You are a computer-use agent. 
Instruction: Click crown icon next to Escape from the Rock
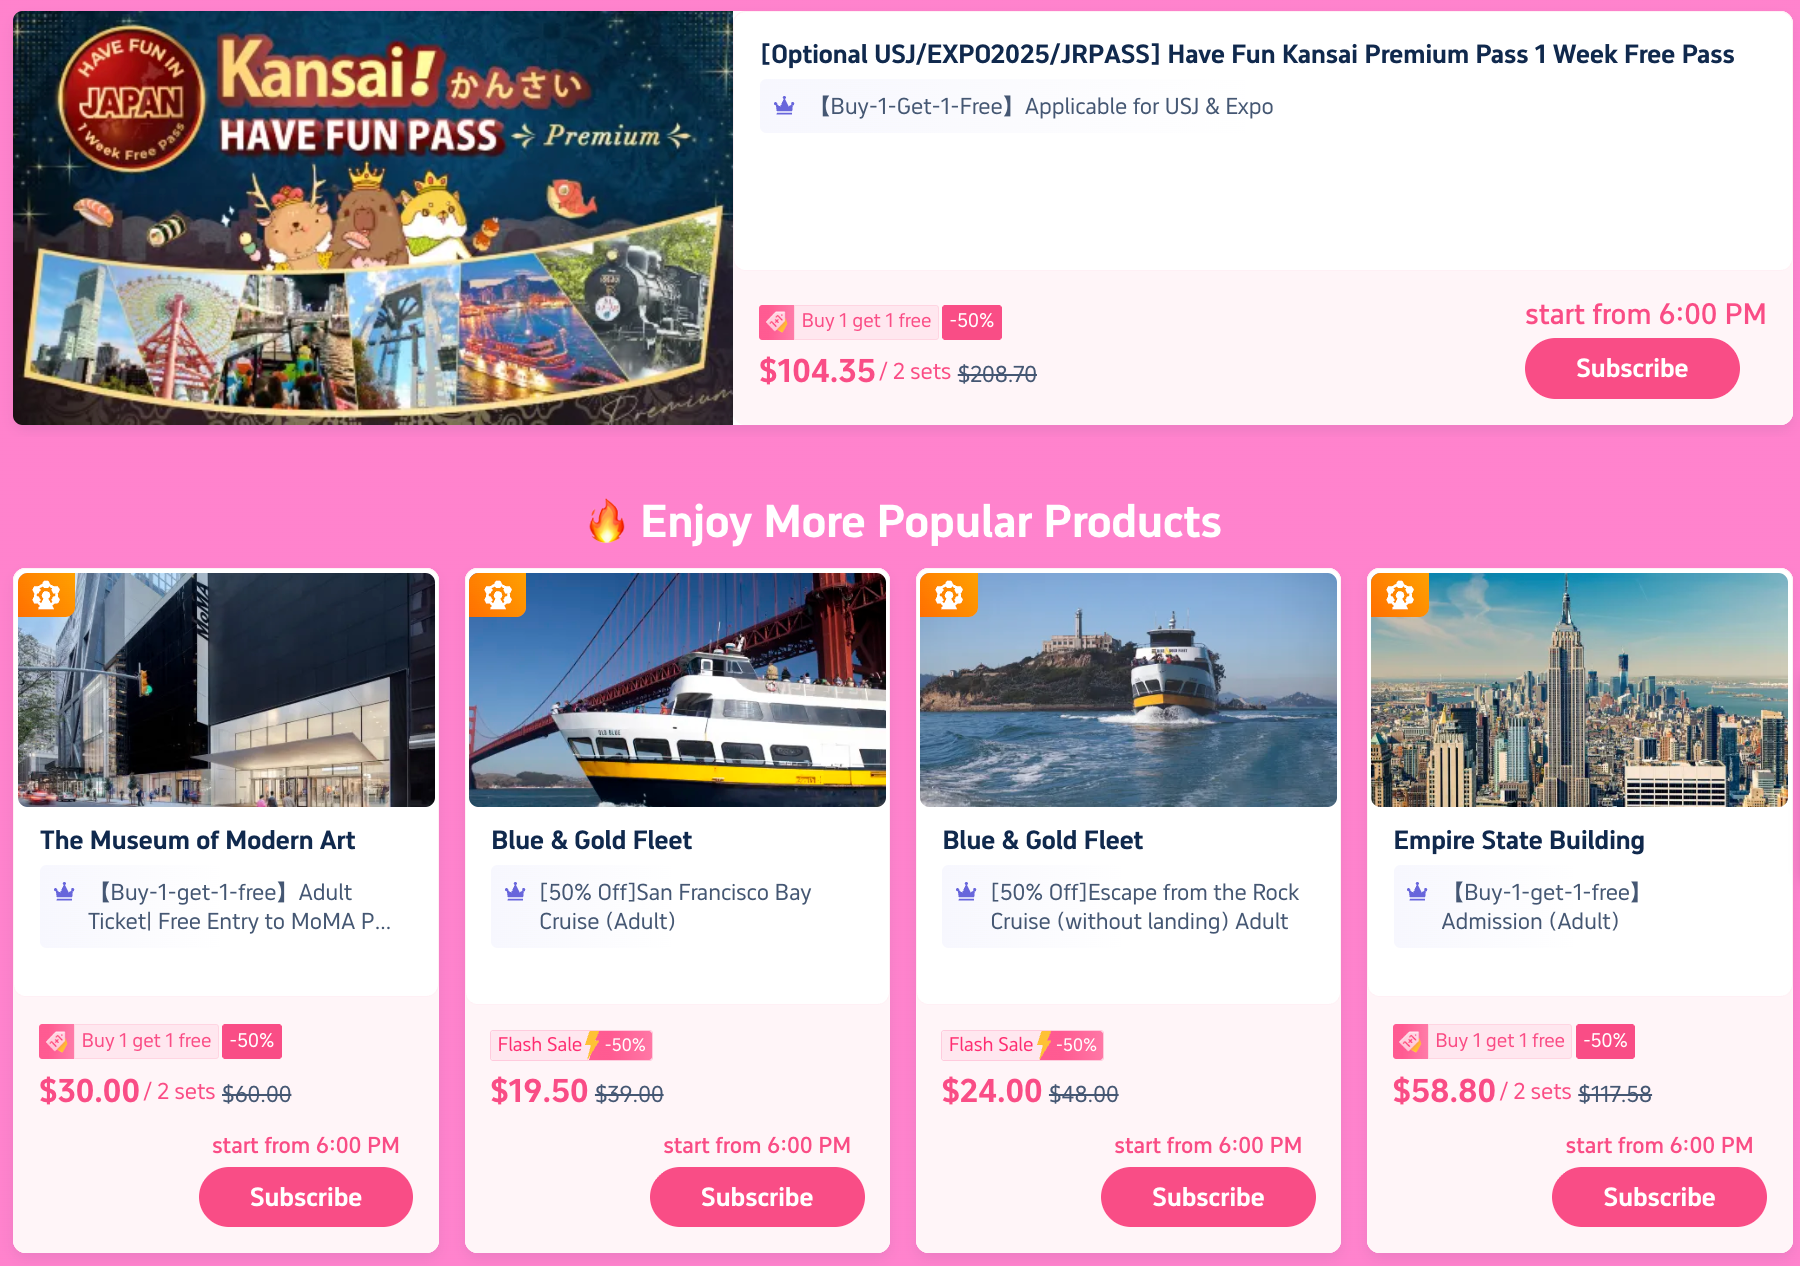(966, 891)
